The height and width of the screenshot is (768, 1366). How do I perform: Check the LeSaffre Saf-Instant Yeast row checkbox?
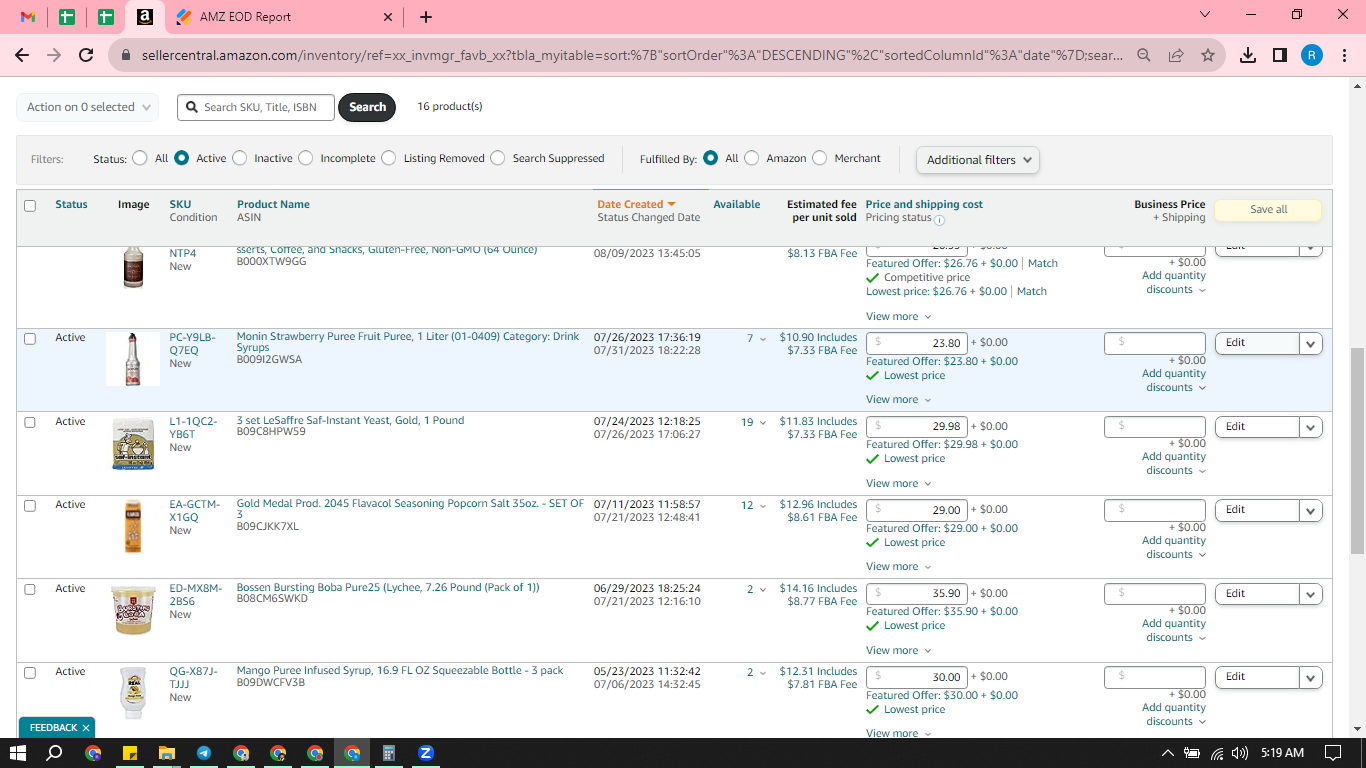click(30, 423)
